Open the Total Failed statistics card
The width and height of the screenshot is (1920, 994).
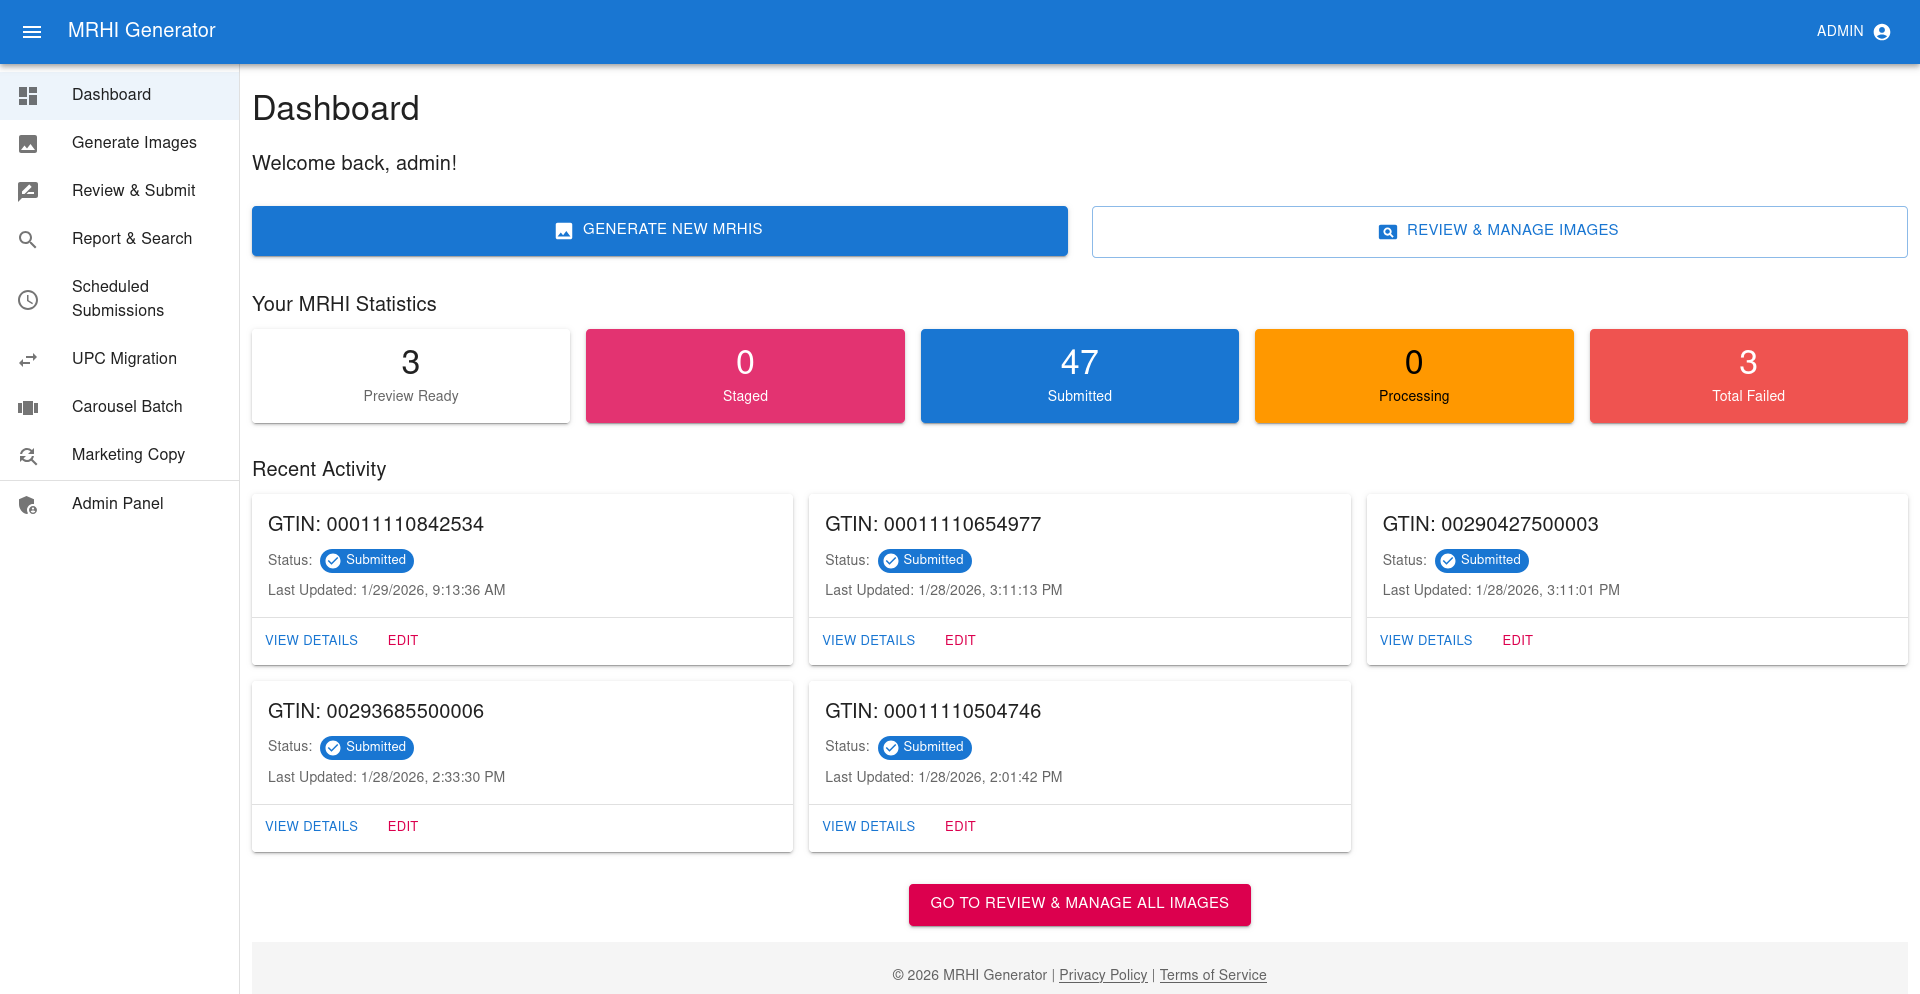pos(1747,376)
